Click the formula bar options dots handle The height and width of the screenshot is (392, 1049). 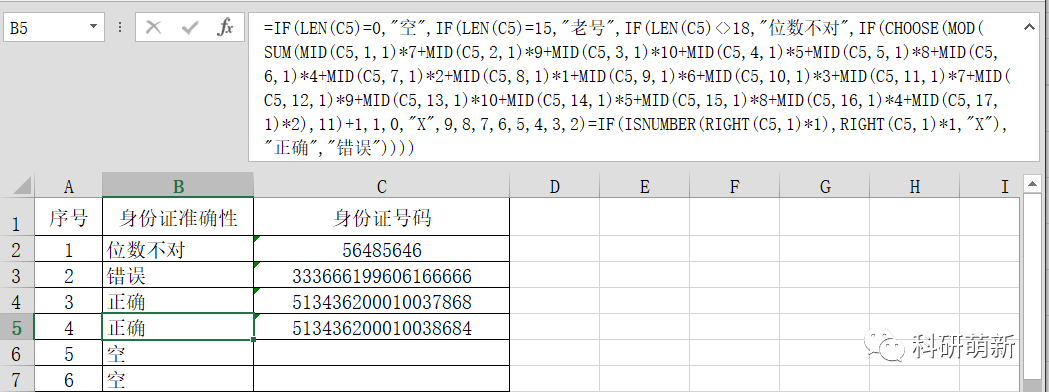120,27
